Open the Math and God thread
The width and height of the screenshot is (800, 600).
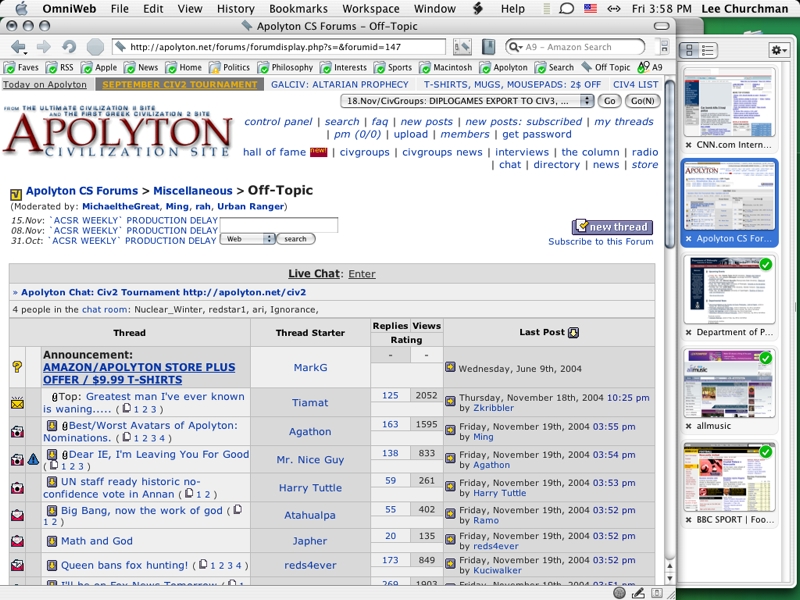point(97,541)
